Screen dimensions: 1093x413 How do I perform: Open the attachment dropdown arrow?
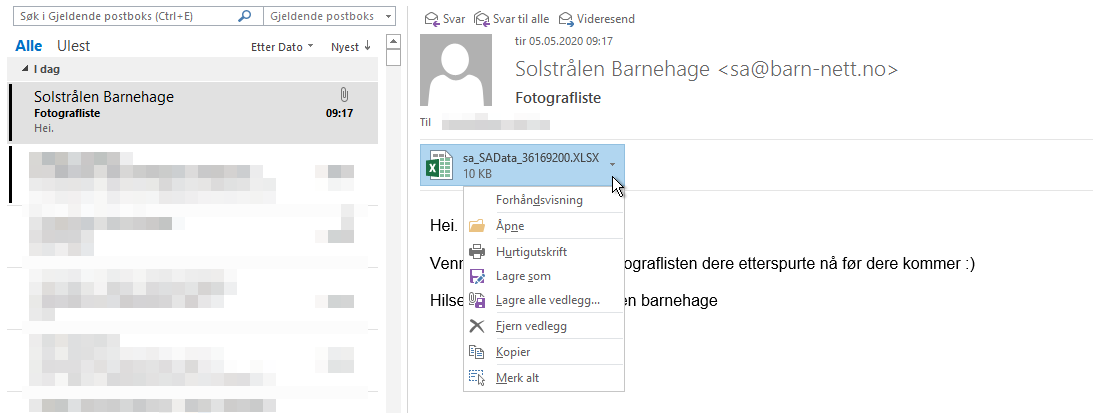tap(612, 165)
